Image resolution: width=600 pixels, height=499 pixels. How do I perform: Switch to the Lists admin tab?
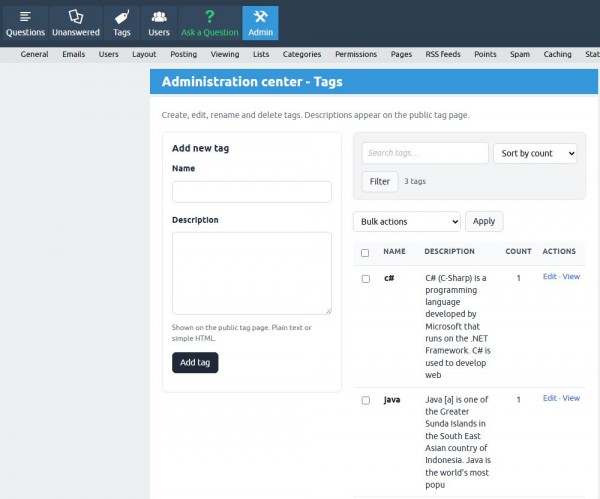click(261, 54)
